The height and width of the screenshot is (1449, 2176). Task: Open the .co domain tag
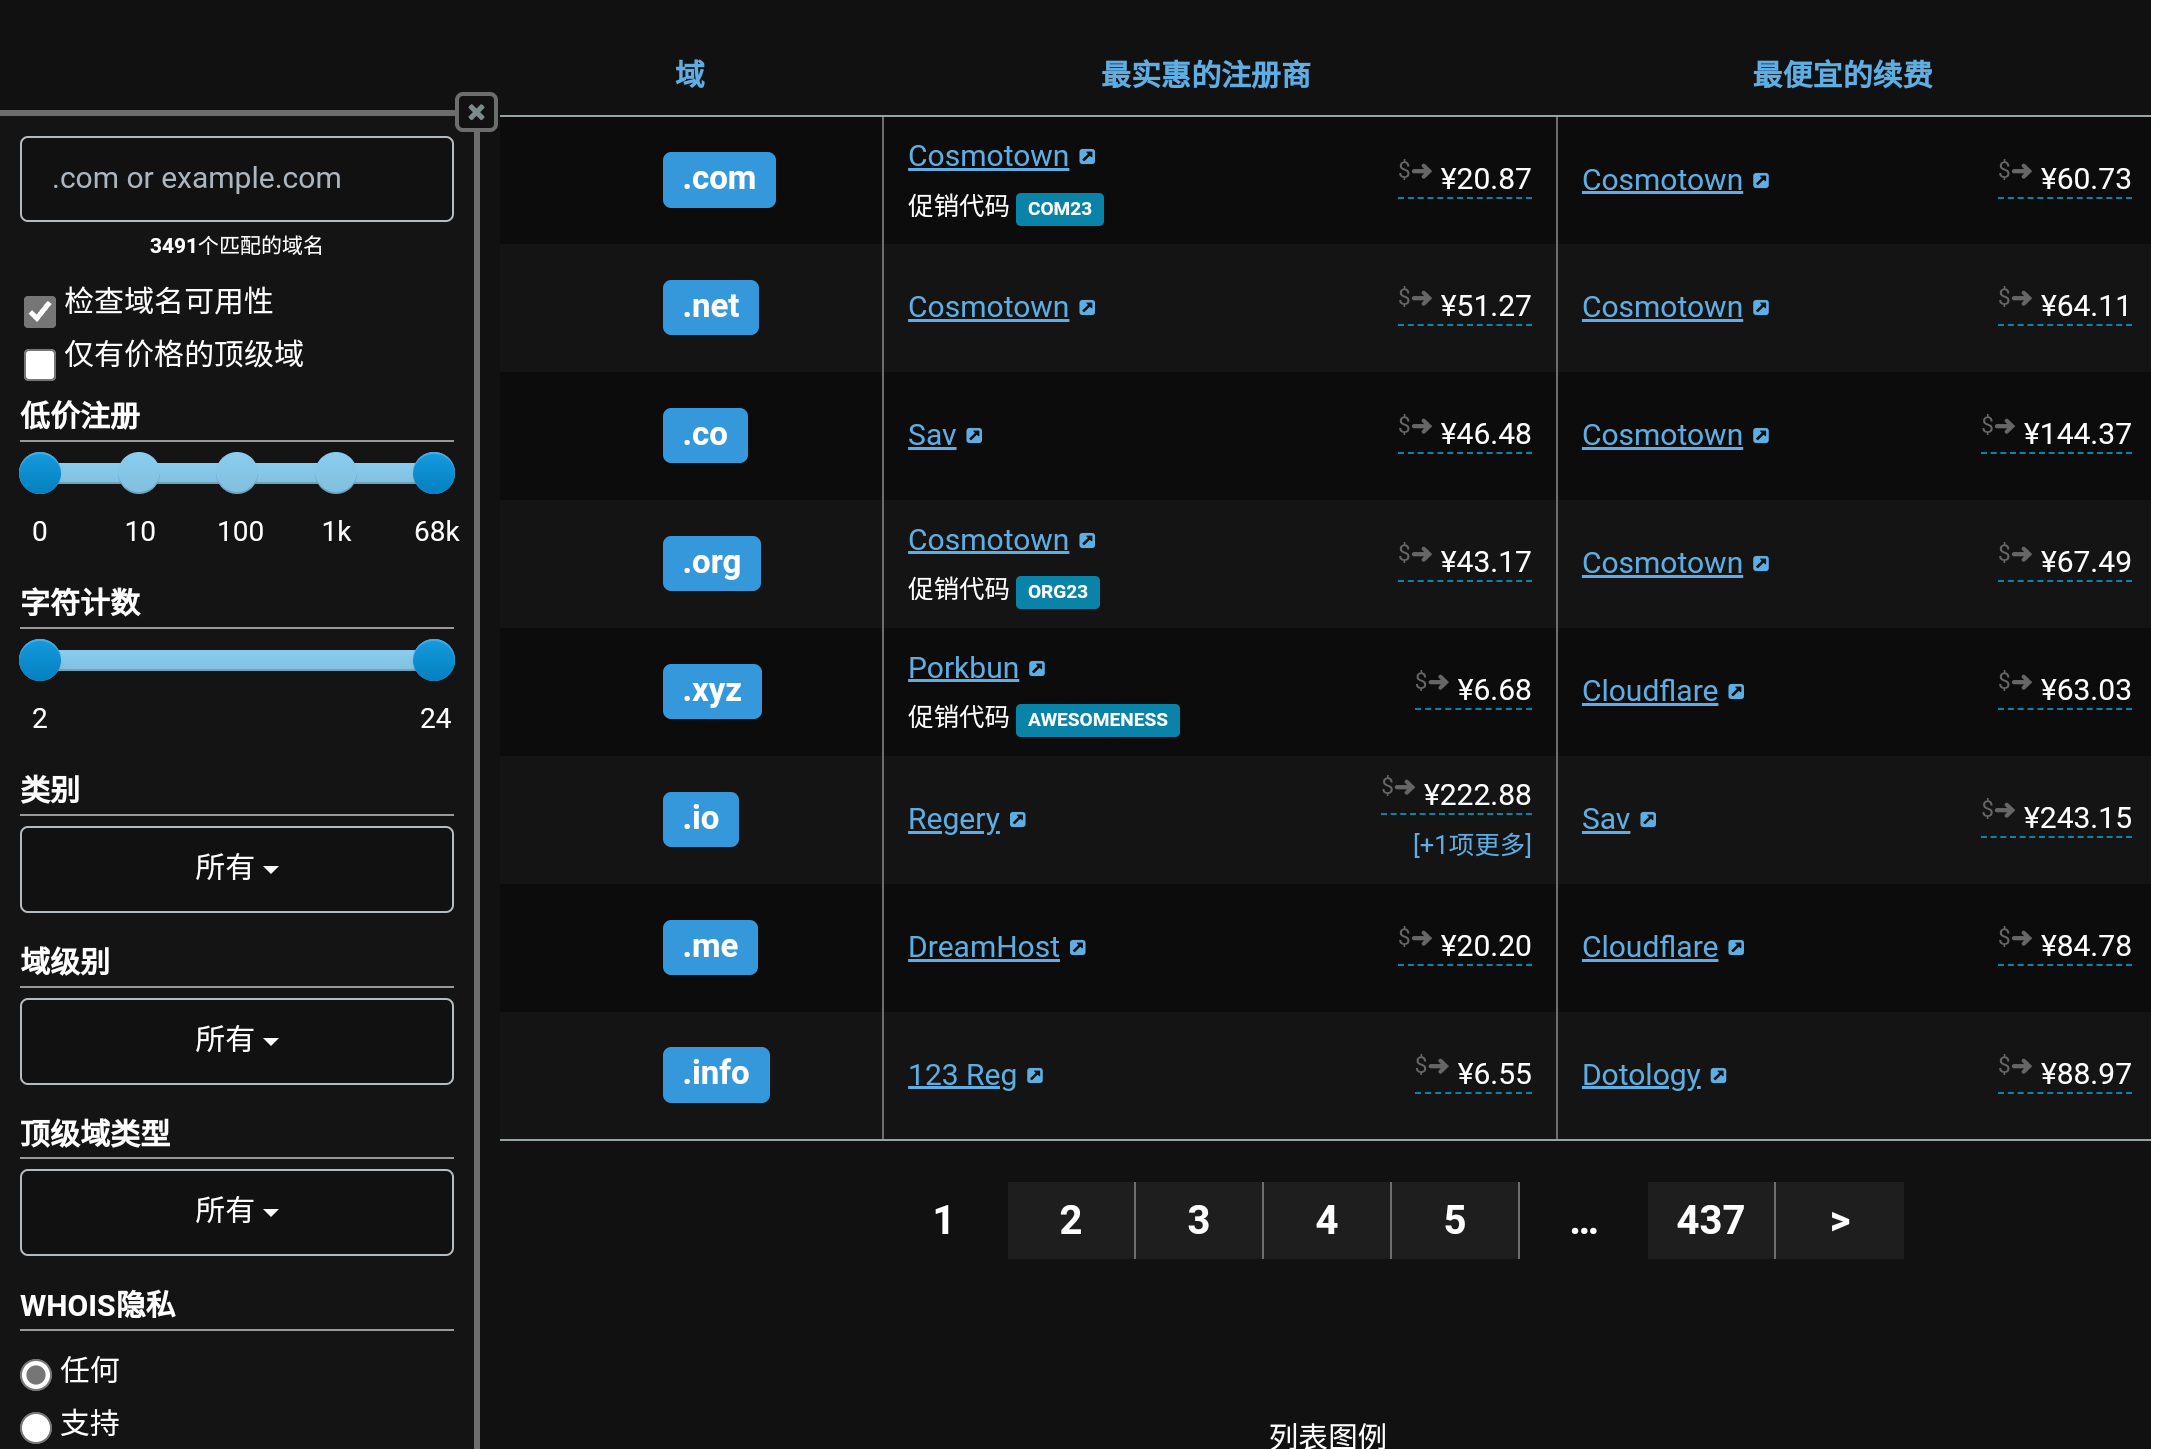705,435
